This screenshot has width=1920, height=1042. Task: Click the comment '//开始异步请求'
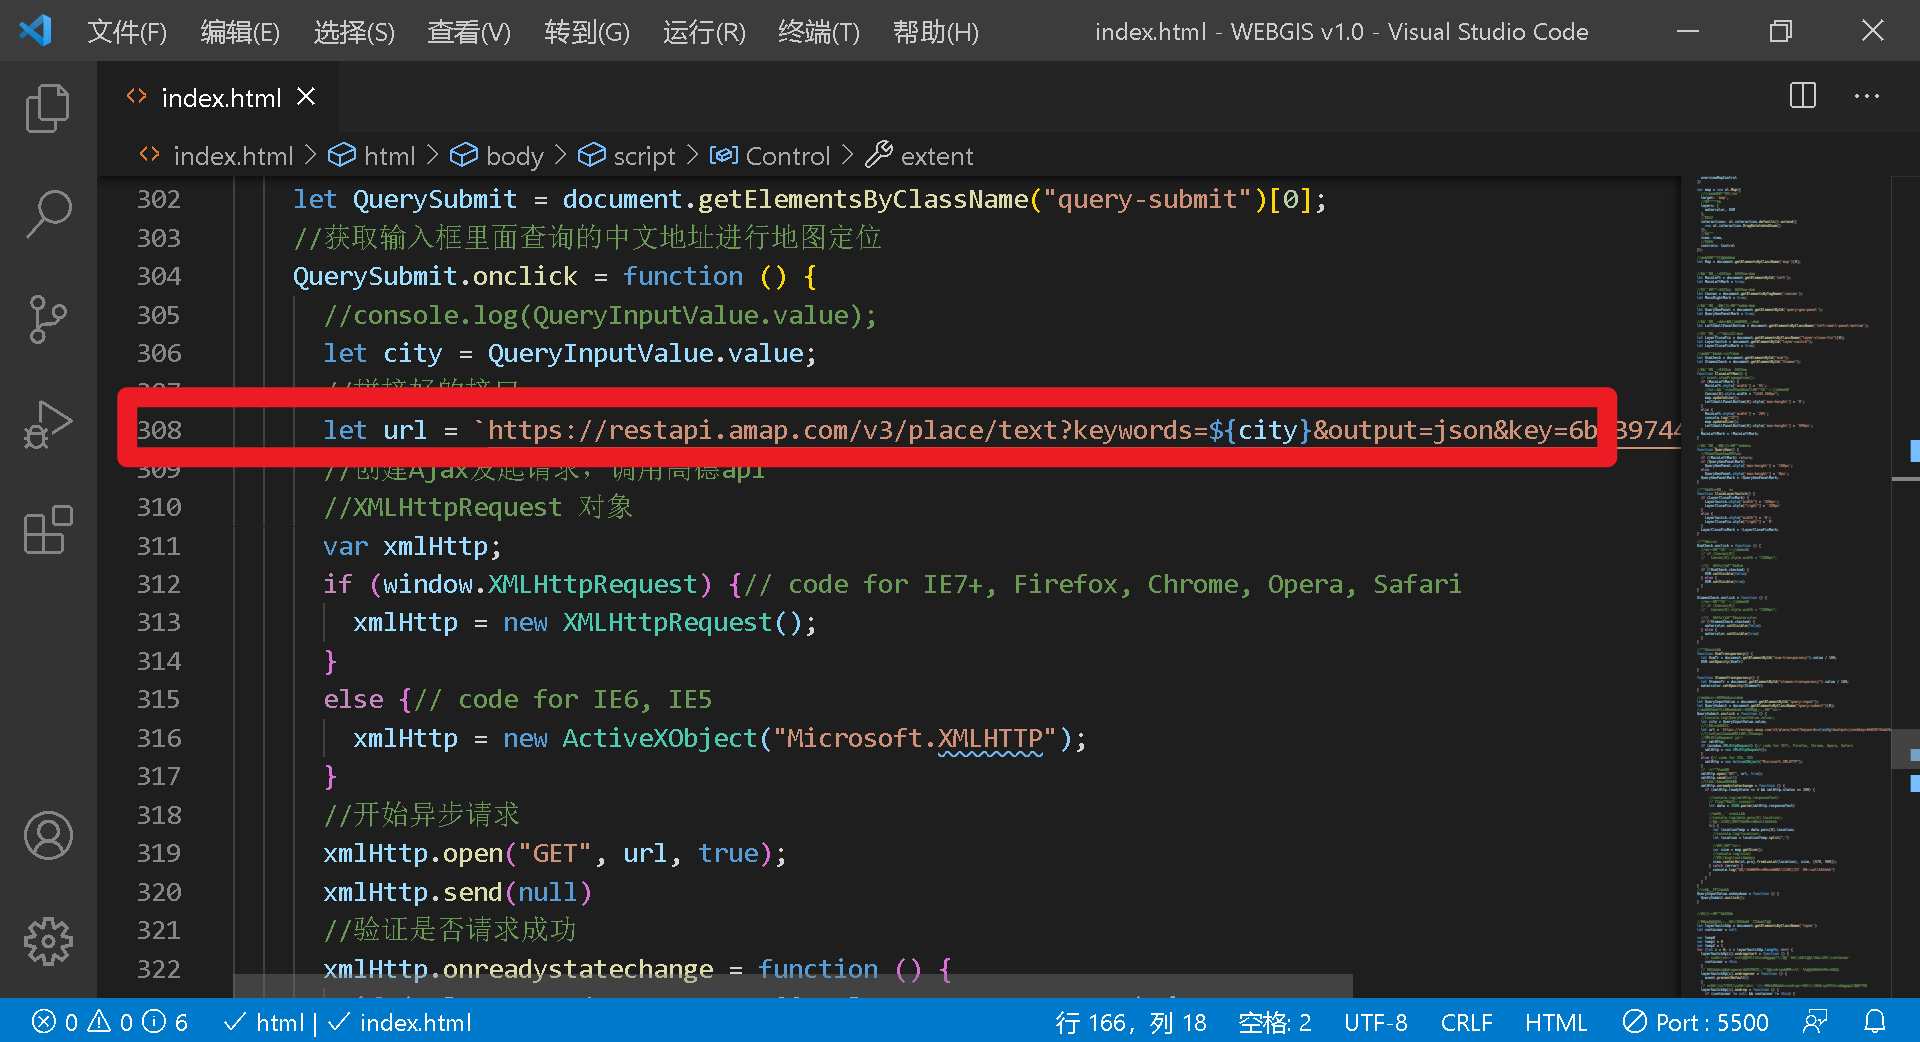click(421, 815)
